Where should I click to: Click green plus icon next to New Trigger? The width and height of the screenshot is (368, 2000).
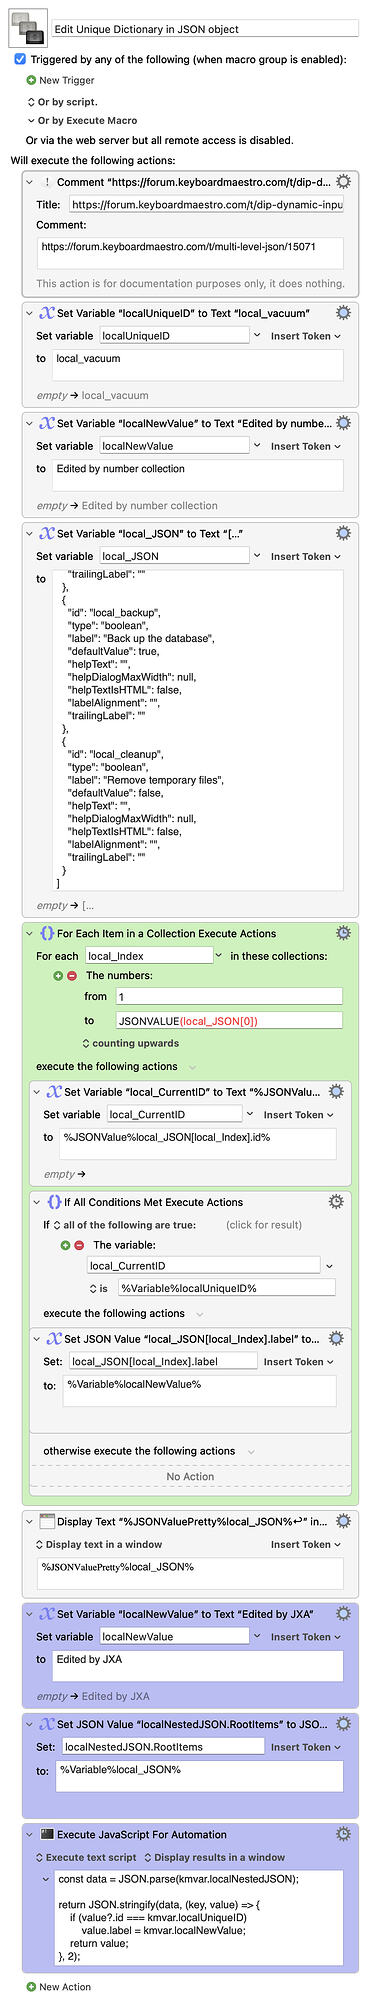point(31,80)
